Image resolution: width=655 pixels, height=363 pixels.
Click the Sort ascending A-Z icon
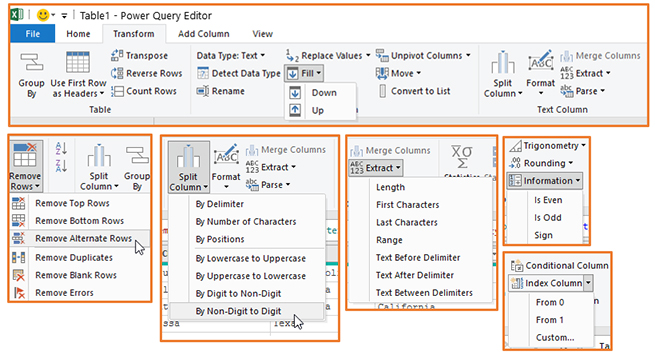[61, 148]
